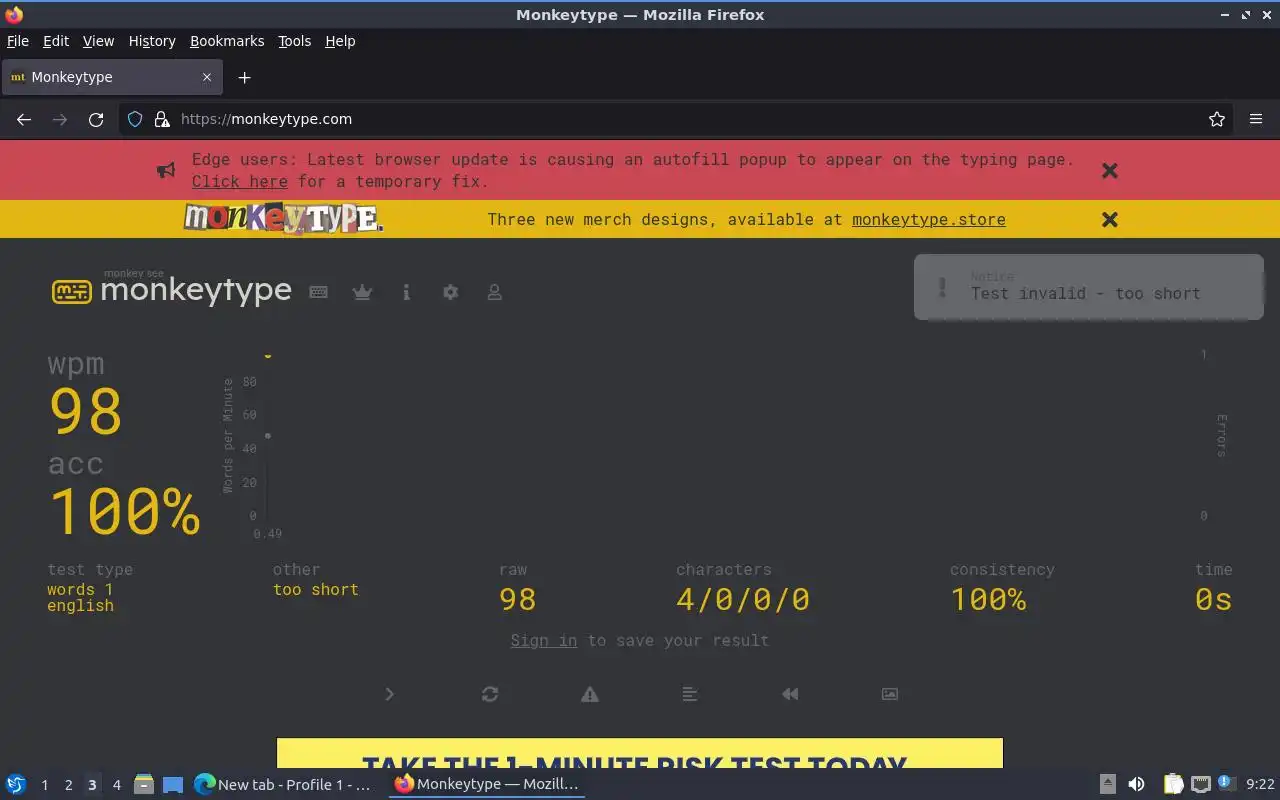Click 'Sign in' to save result
This screenshot has width=1280, height=800.
544,640
